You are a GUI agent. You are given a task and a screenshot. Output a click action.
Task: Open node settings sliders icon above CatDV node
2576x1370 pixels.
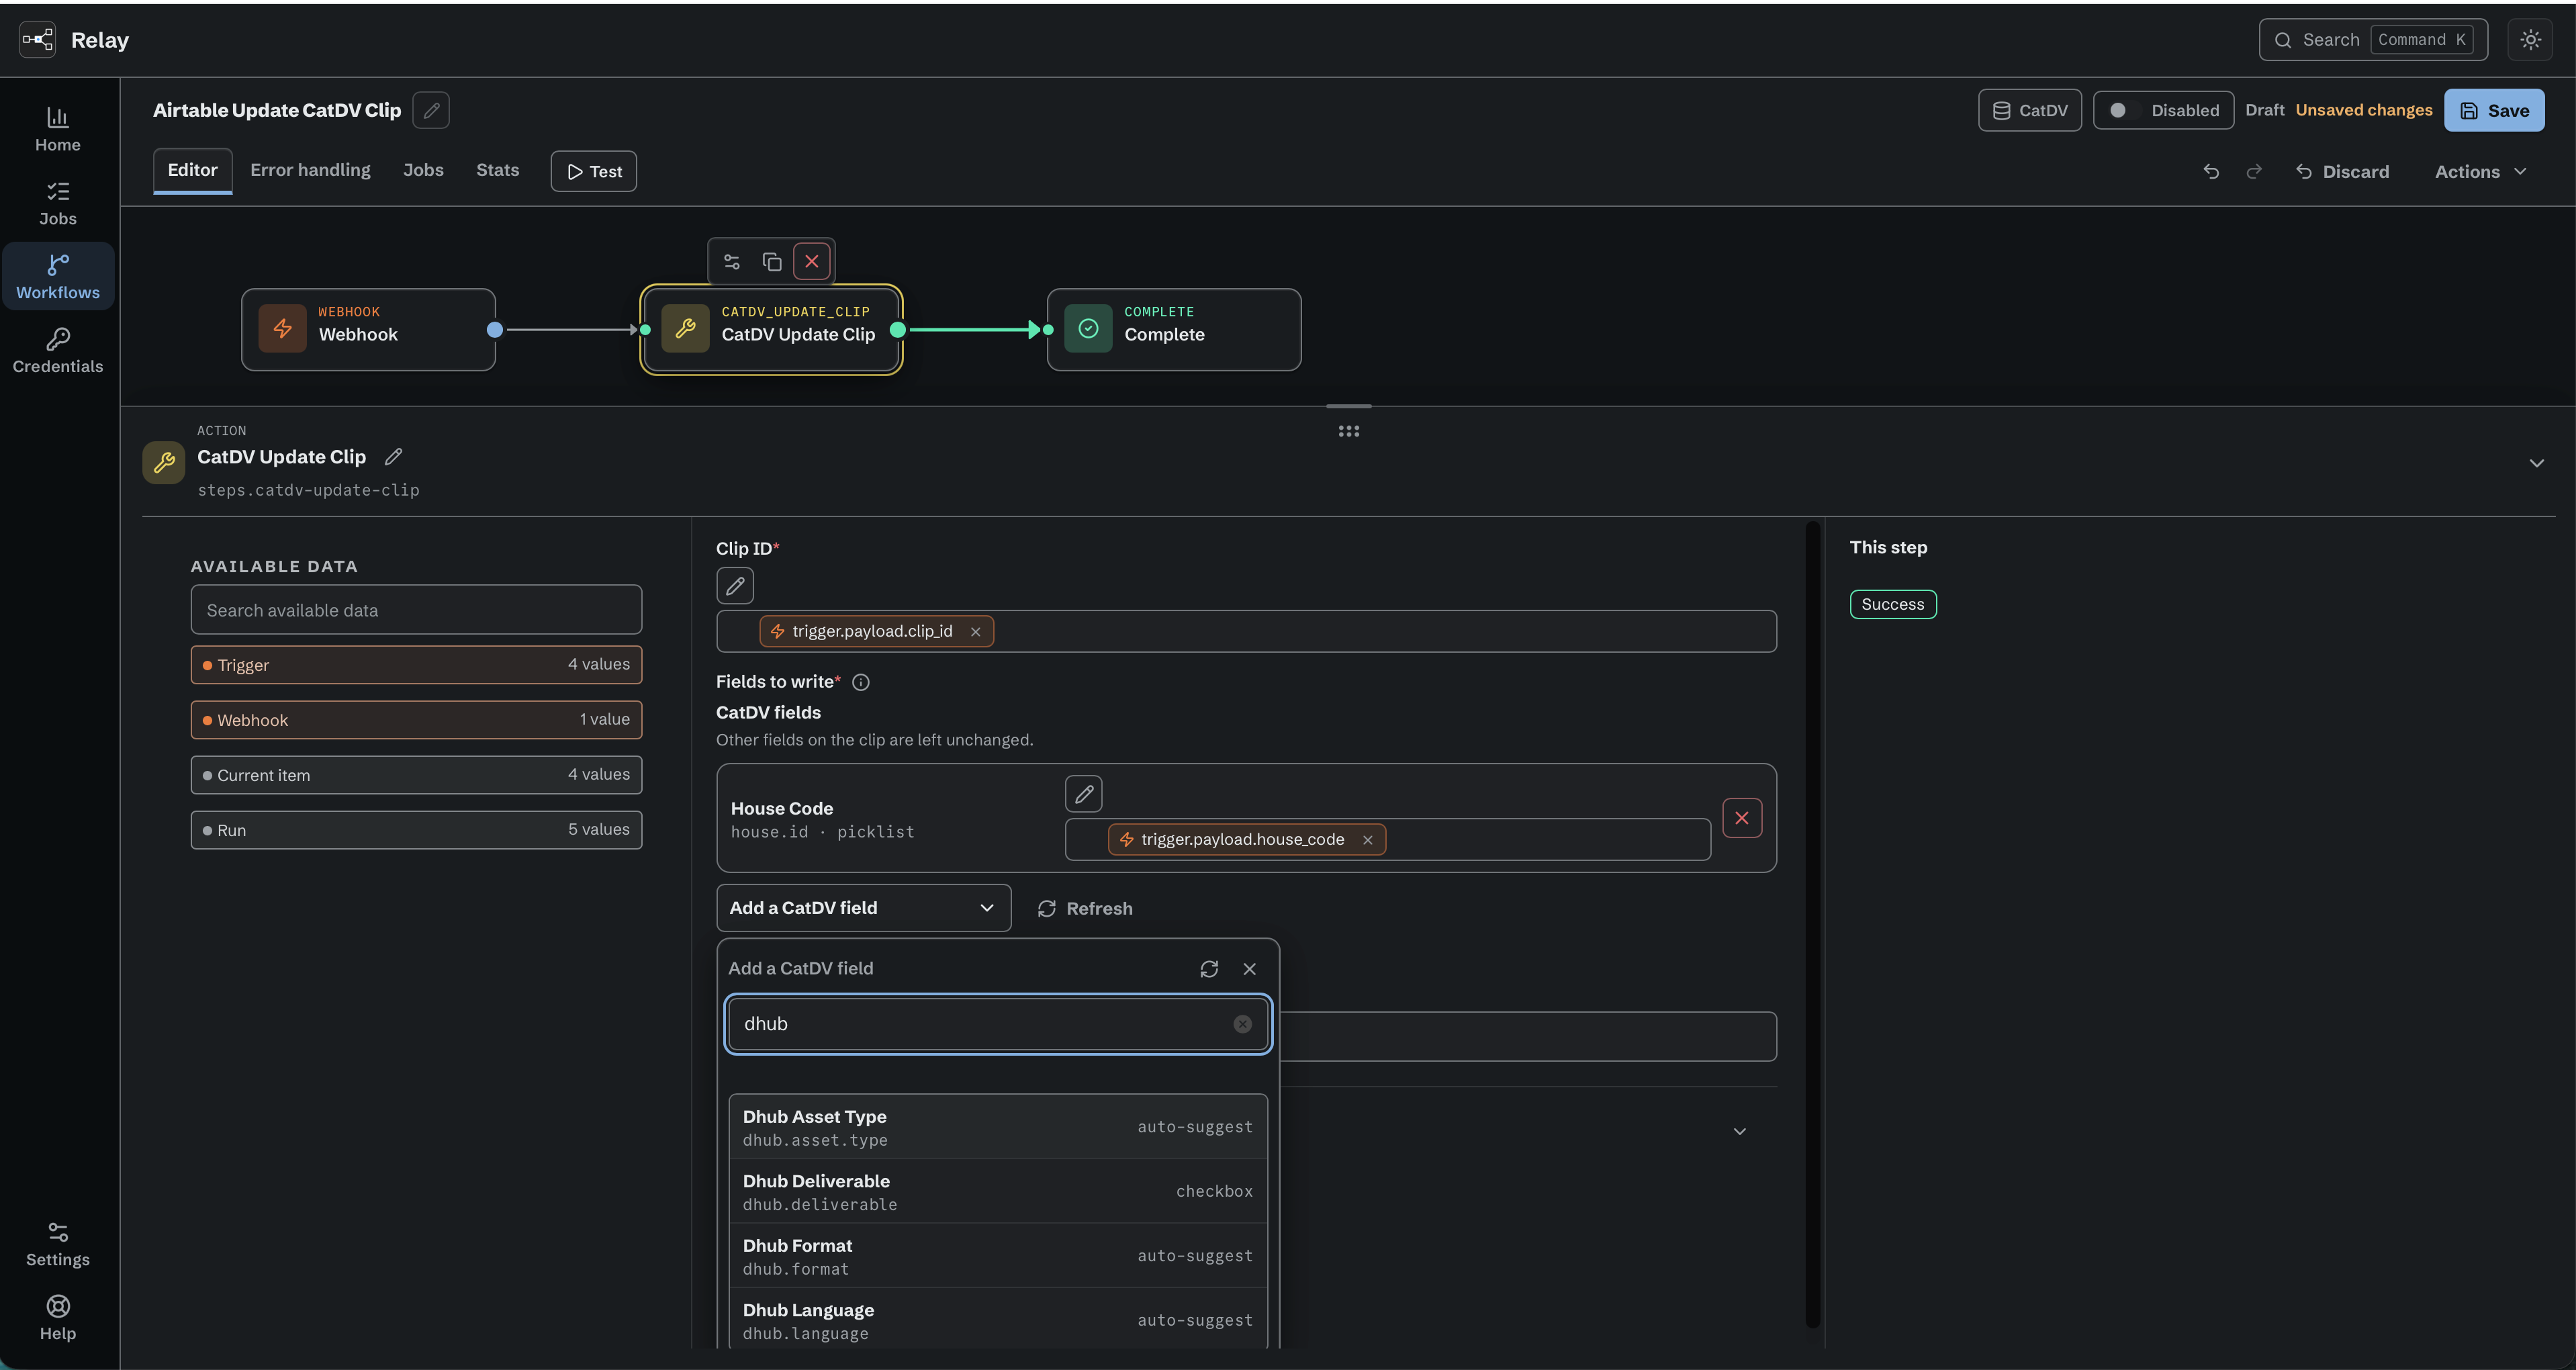[732, 262]
